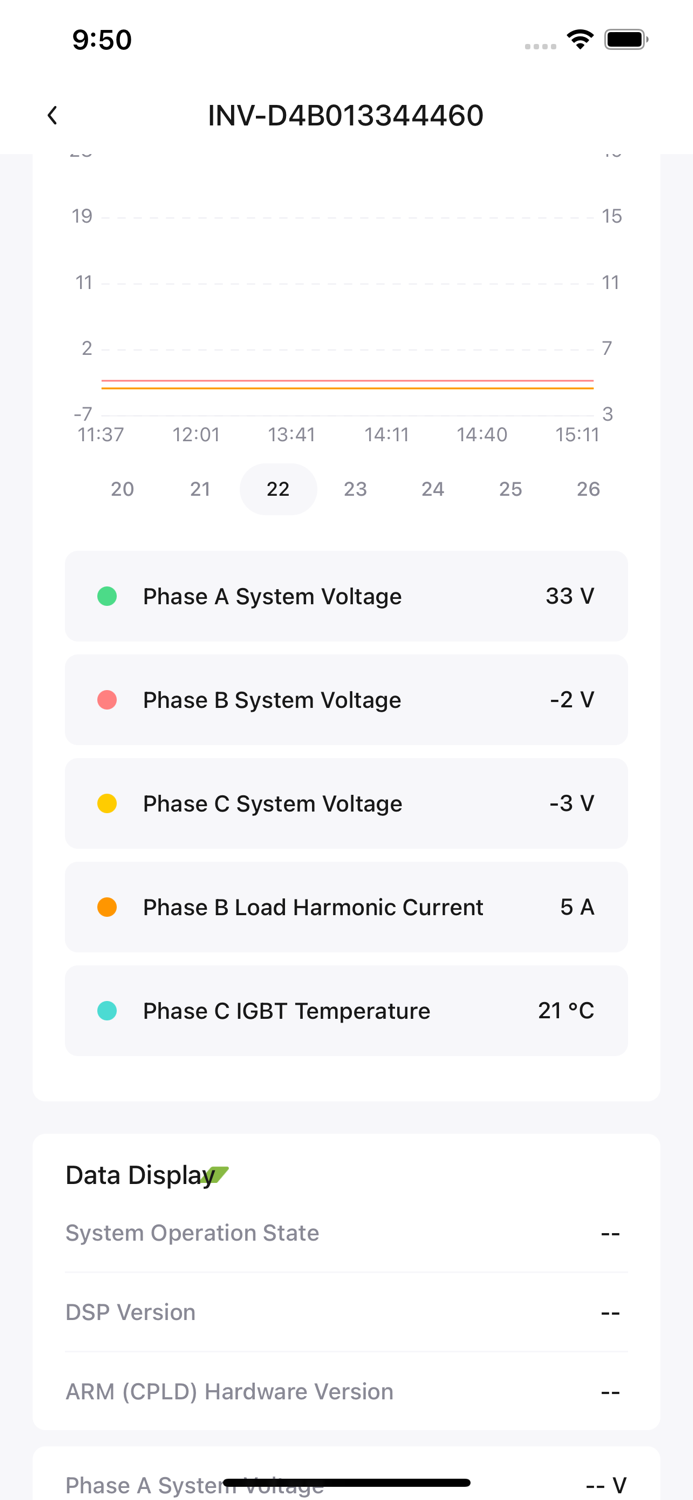Toggle Phase B Load Harmonic Current series
The image size is (693, 1500).
pos(346,907)
